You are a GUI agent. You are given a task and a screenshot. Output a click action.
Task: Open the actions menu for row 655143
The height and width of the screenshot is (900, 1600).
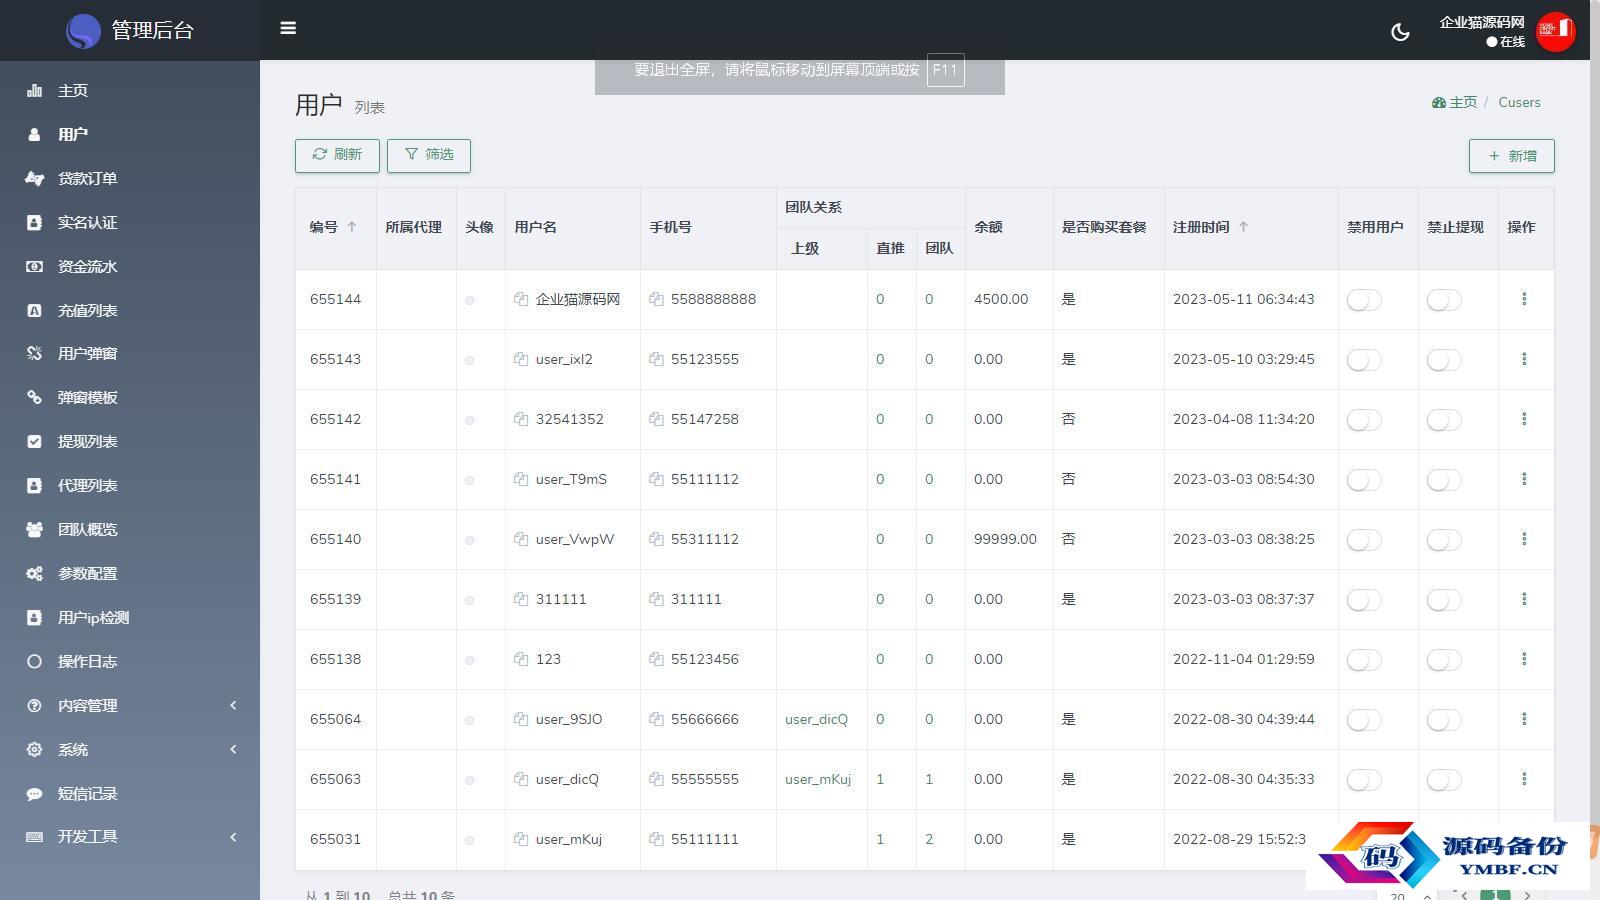point(1524,359)
